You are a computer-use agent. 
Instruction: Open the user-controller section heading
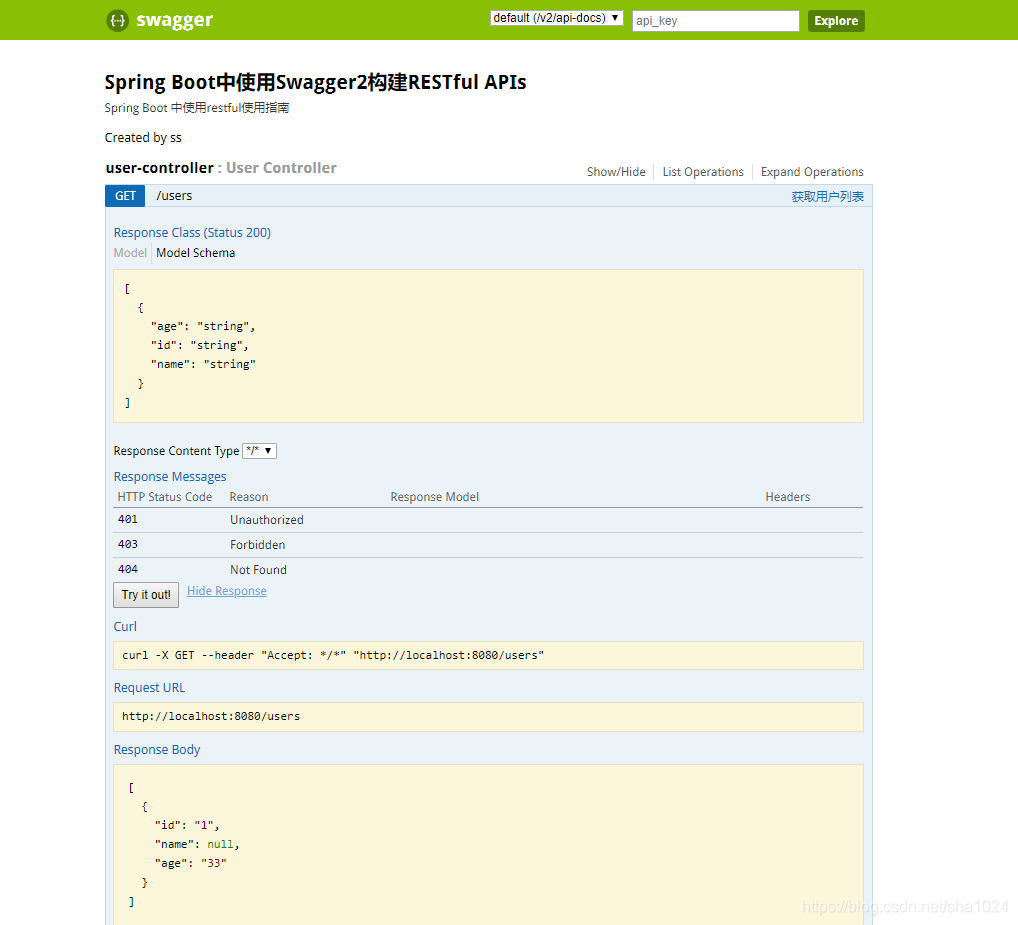coord(160,168)
